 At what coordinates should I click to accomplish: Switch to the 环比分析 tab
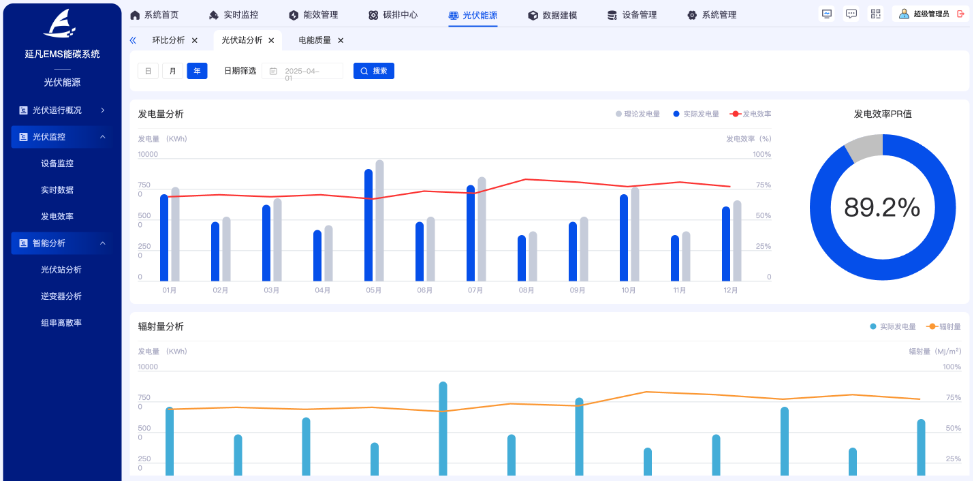[x=168, y=40]
